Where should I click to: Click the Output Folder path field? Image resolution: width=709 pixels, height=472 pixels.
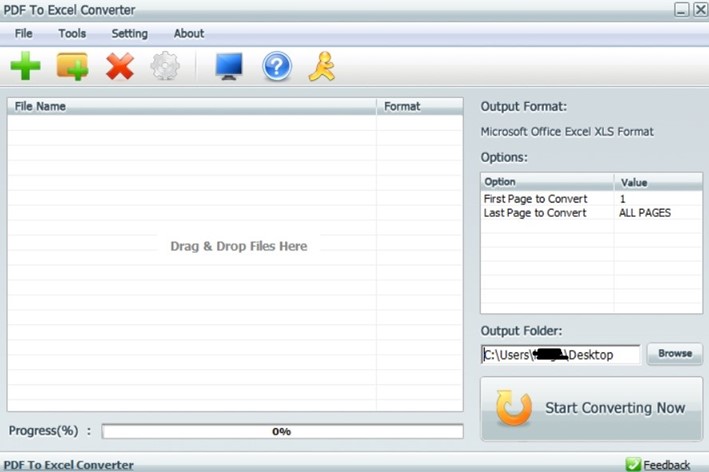(x=561, y=354)
